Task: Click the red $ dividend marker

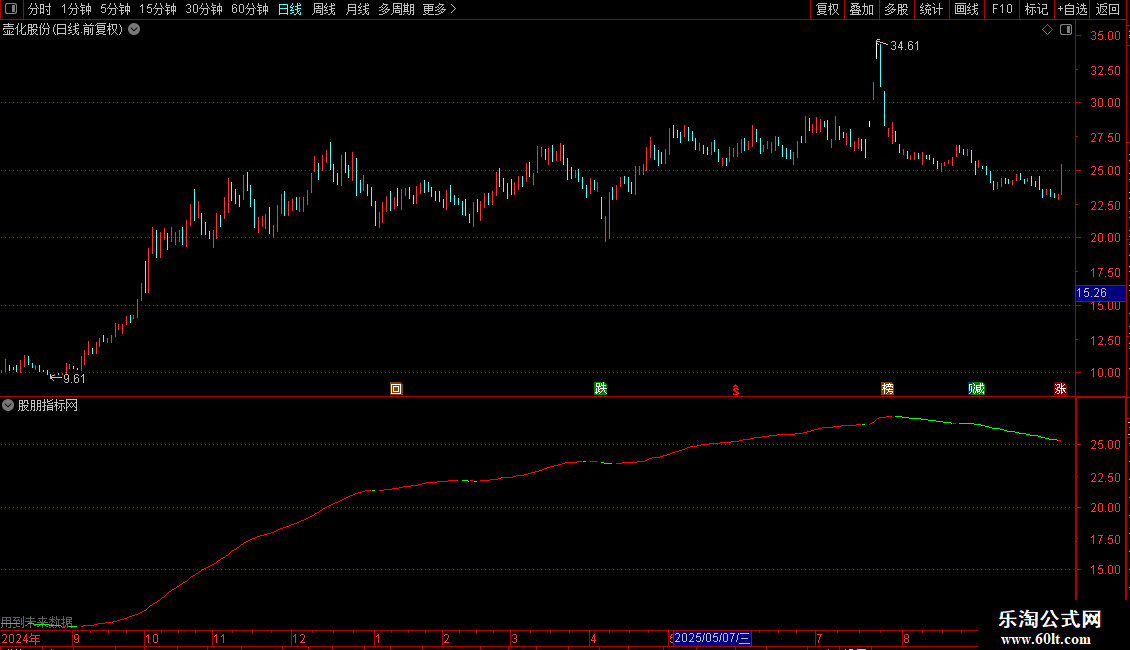Action: coord(735,390)
